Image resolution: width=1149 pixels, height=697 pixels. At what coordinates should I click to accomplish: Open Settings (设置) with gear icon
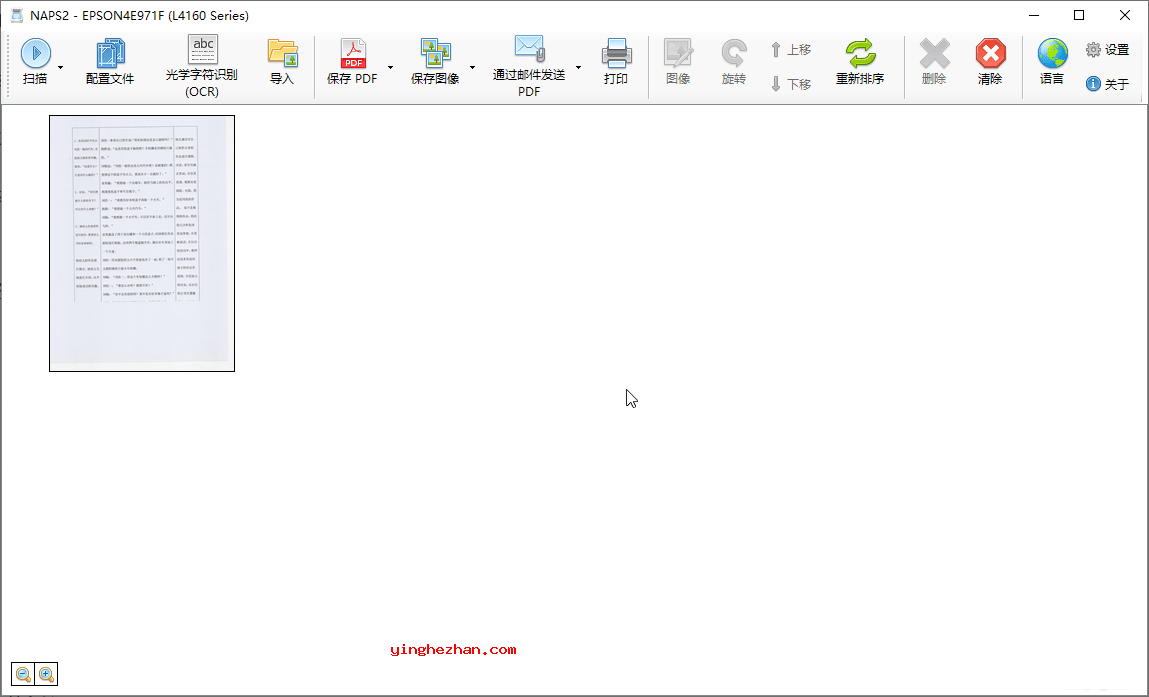[1107, 50]
